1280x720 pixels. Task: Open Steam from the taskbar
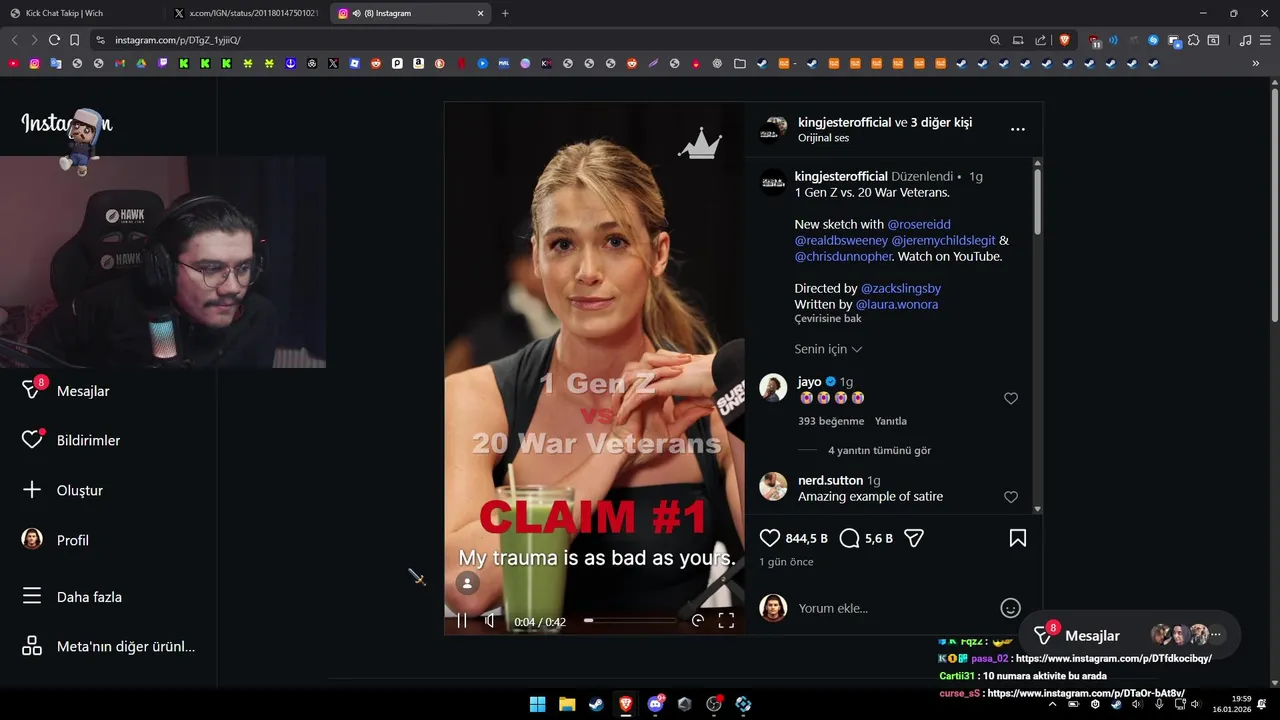coord(596,704)
